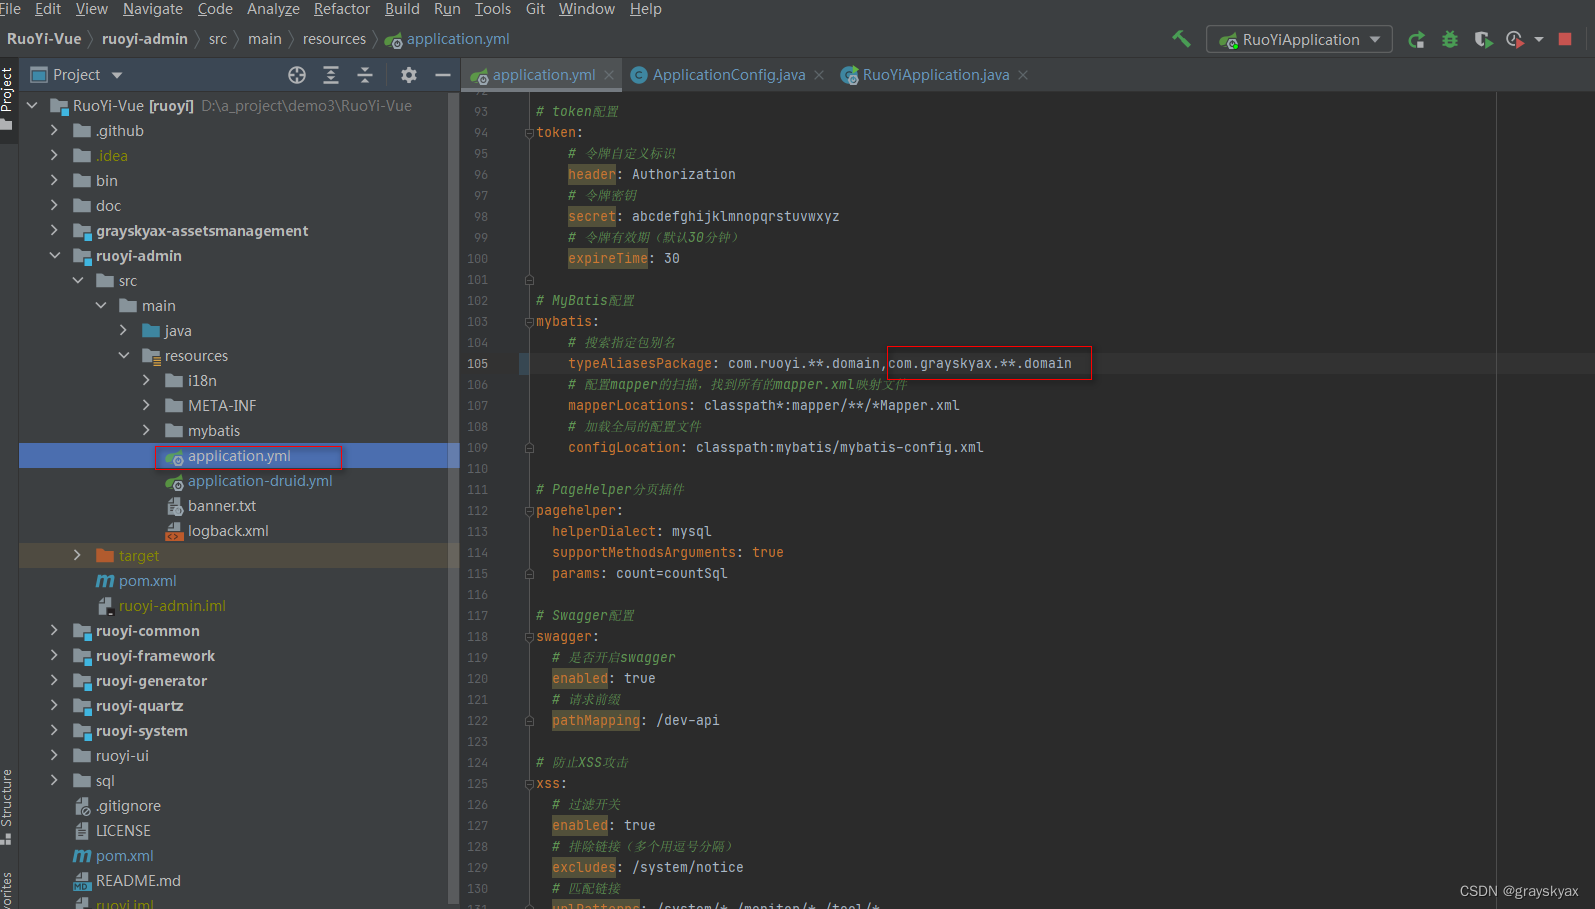The width and height of the screenshot is (1595, 909).
Task: Select application-druid.yml in project tree
Action: click(259, 481)
